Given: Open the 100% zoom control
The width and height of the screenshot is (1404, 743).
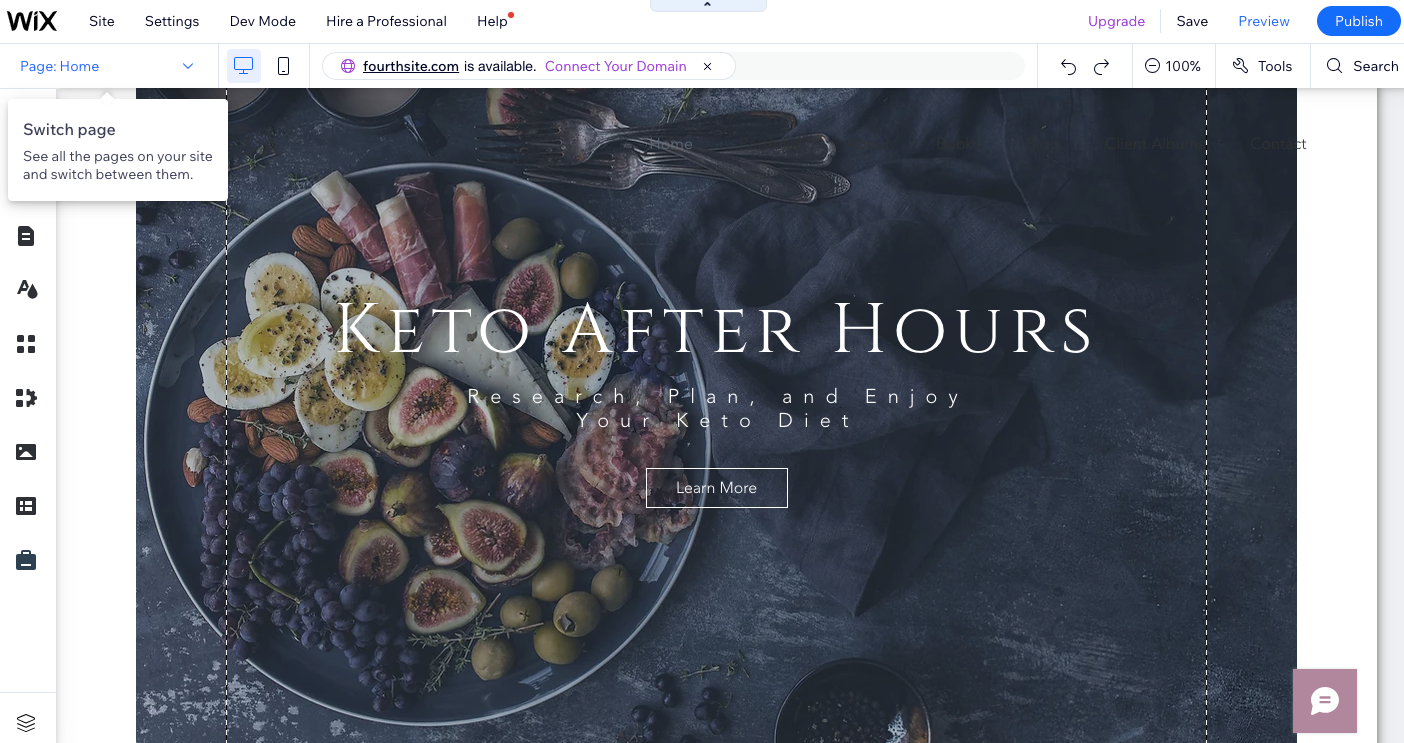Looking at the screenshot, I should coord(1173,66).
